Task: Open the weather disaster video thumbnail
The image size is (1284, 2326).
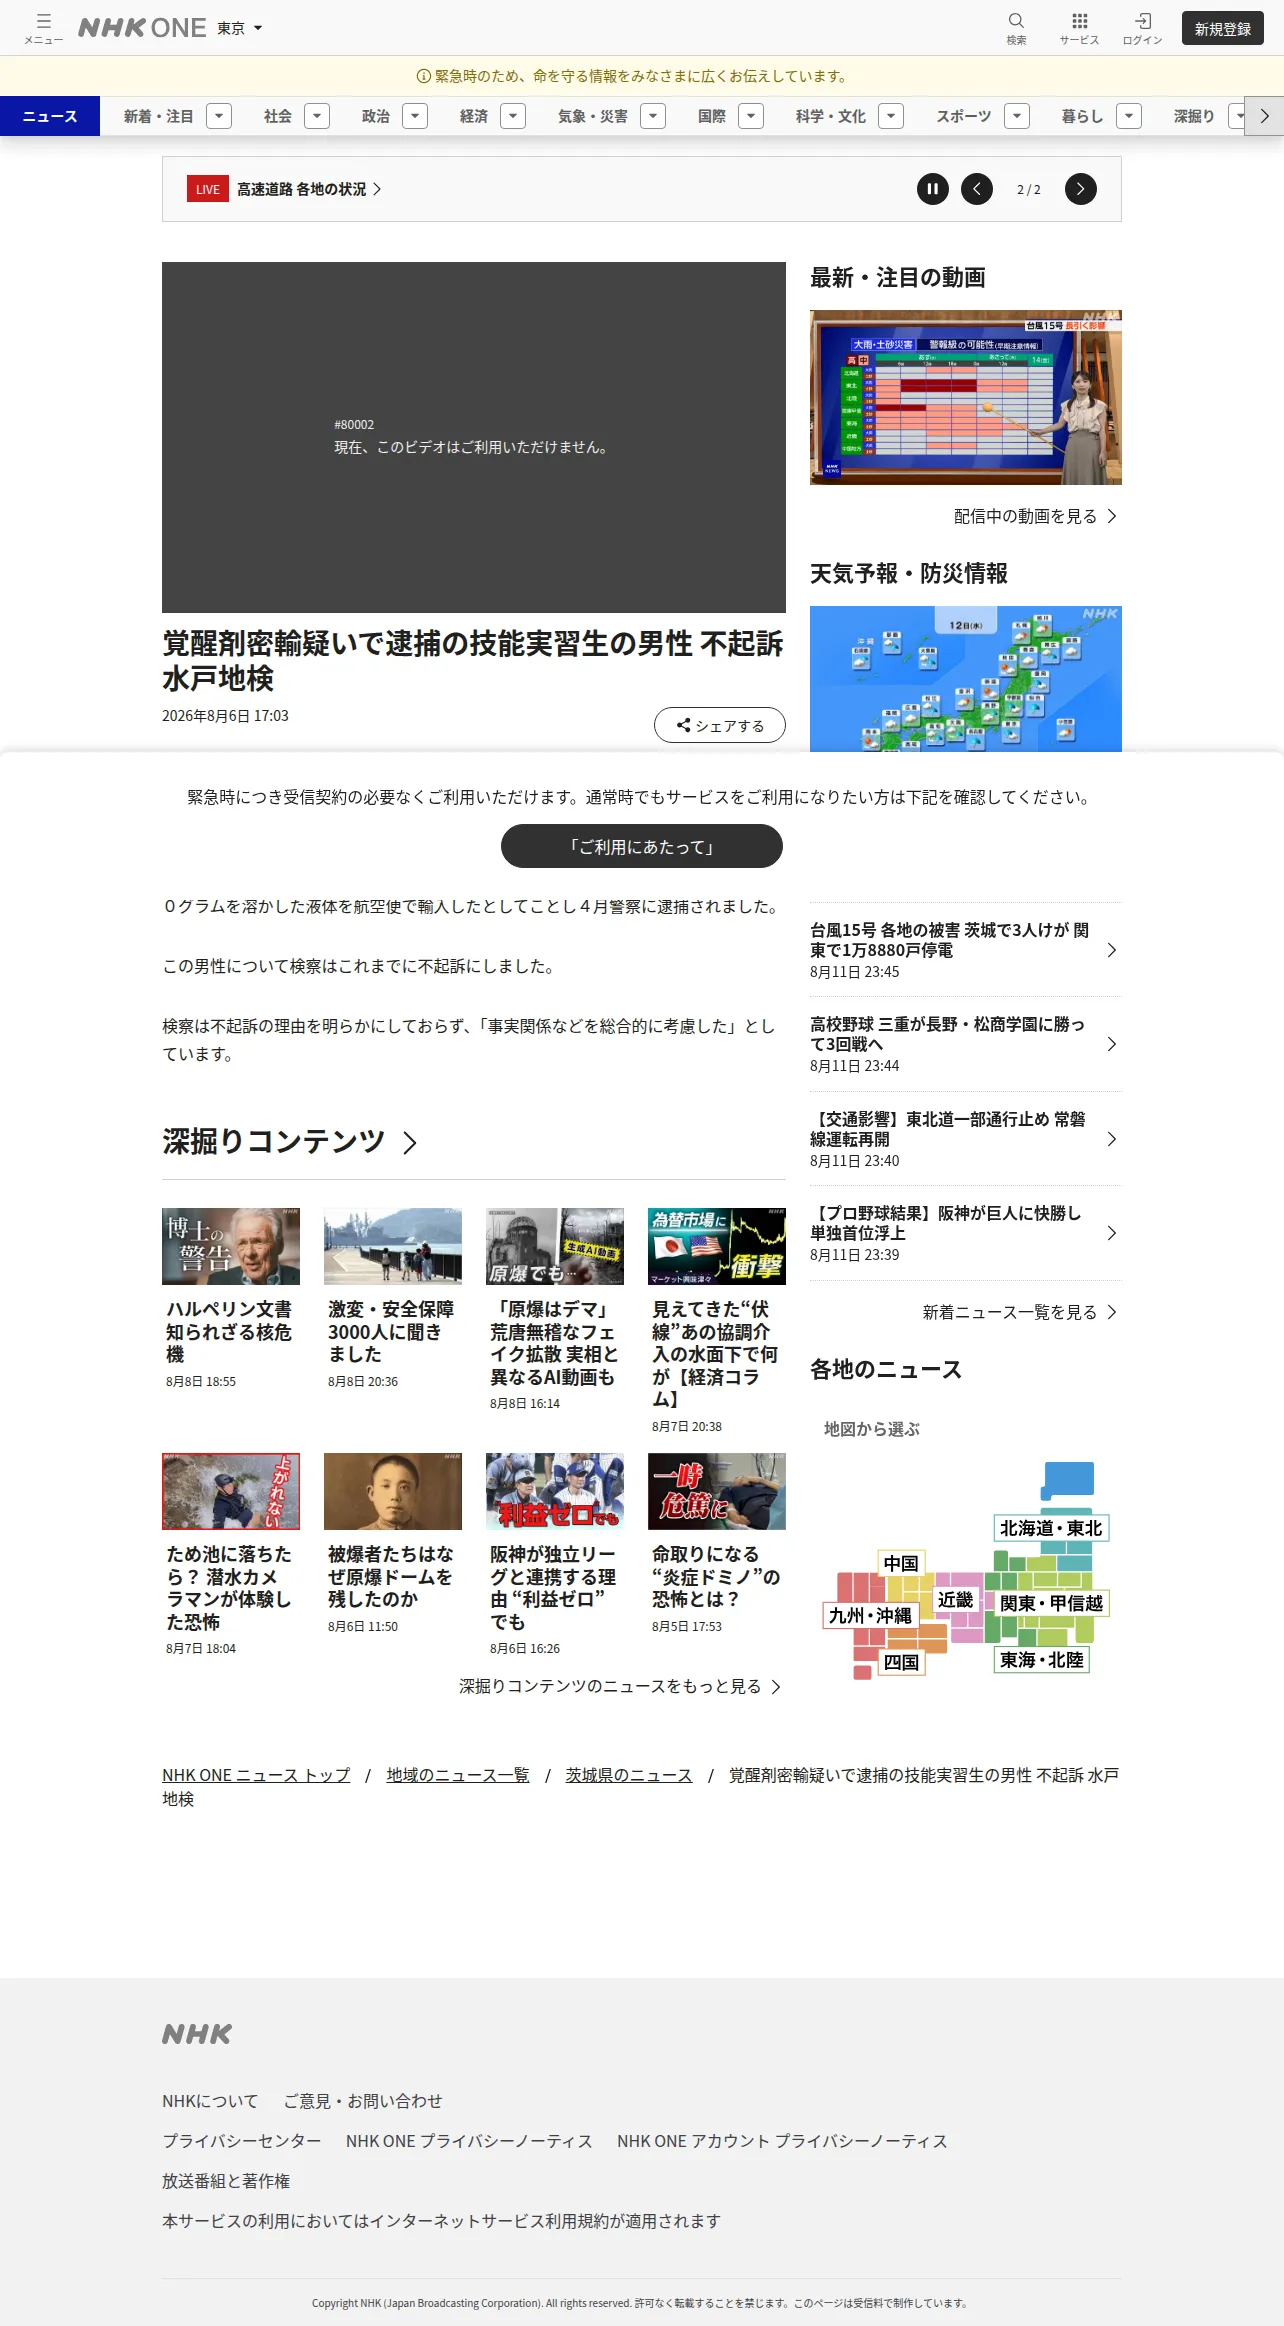Action: click(966, 397)
